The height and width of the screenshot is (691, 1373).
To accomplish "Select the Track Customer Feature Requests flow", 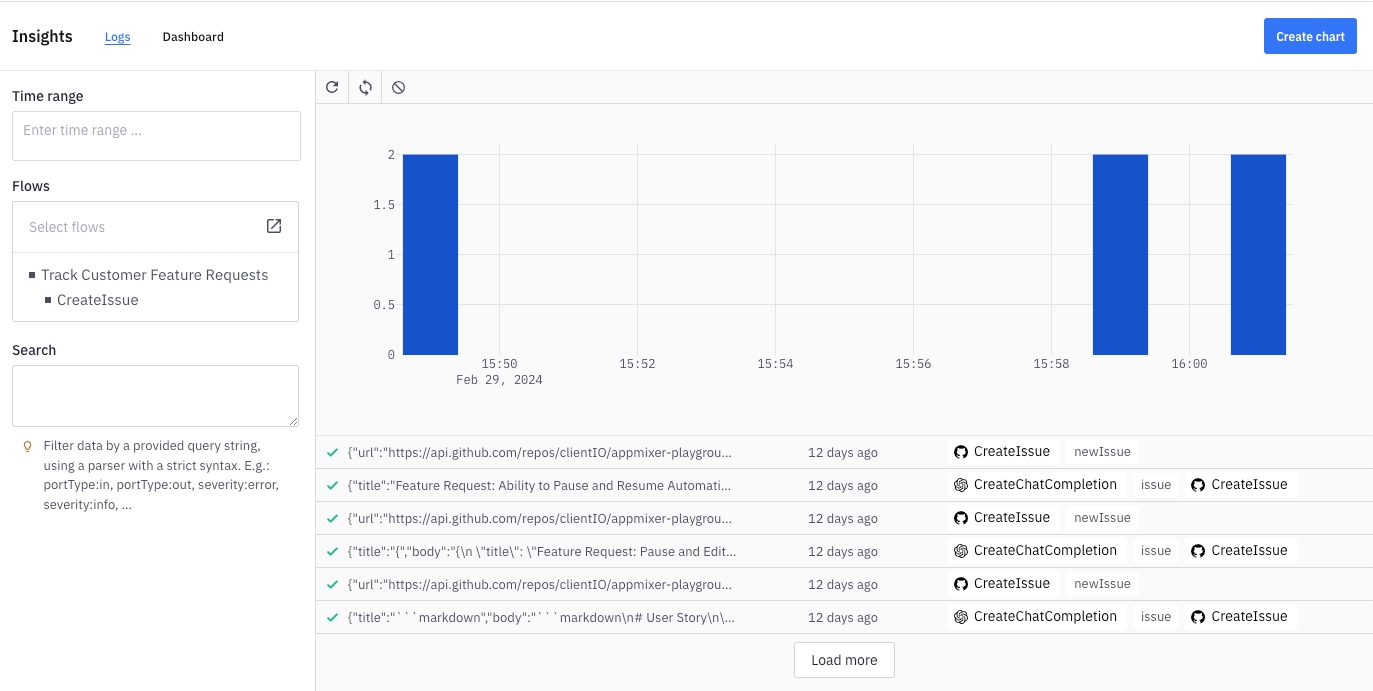I will 154,275.
